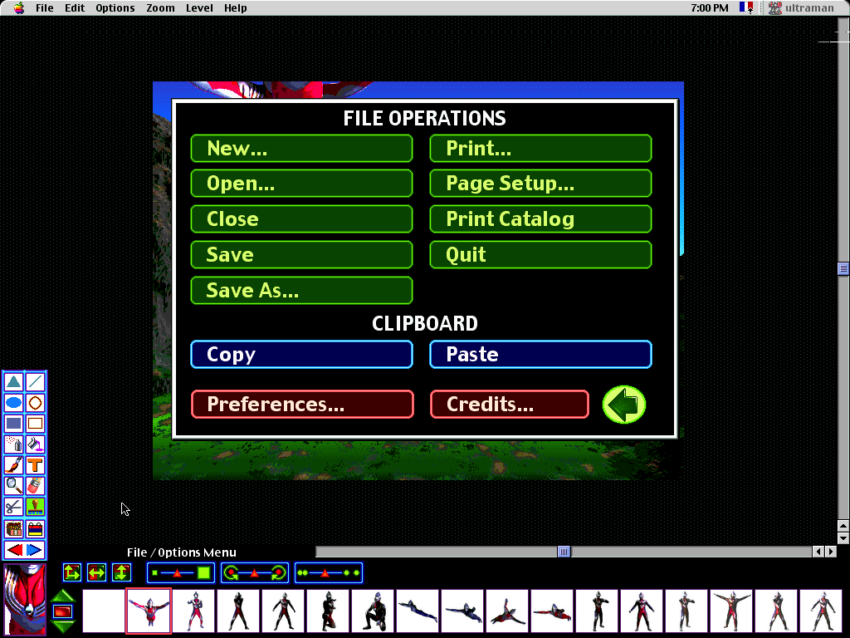This screenshot has height=638, width=850.
Task: Select the flying Ultraman stamp with red border
Action: click(x=149, y=611)
